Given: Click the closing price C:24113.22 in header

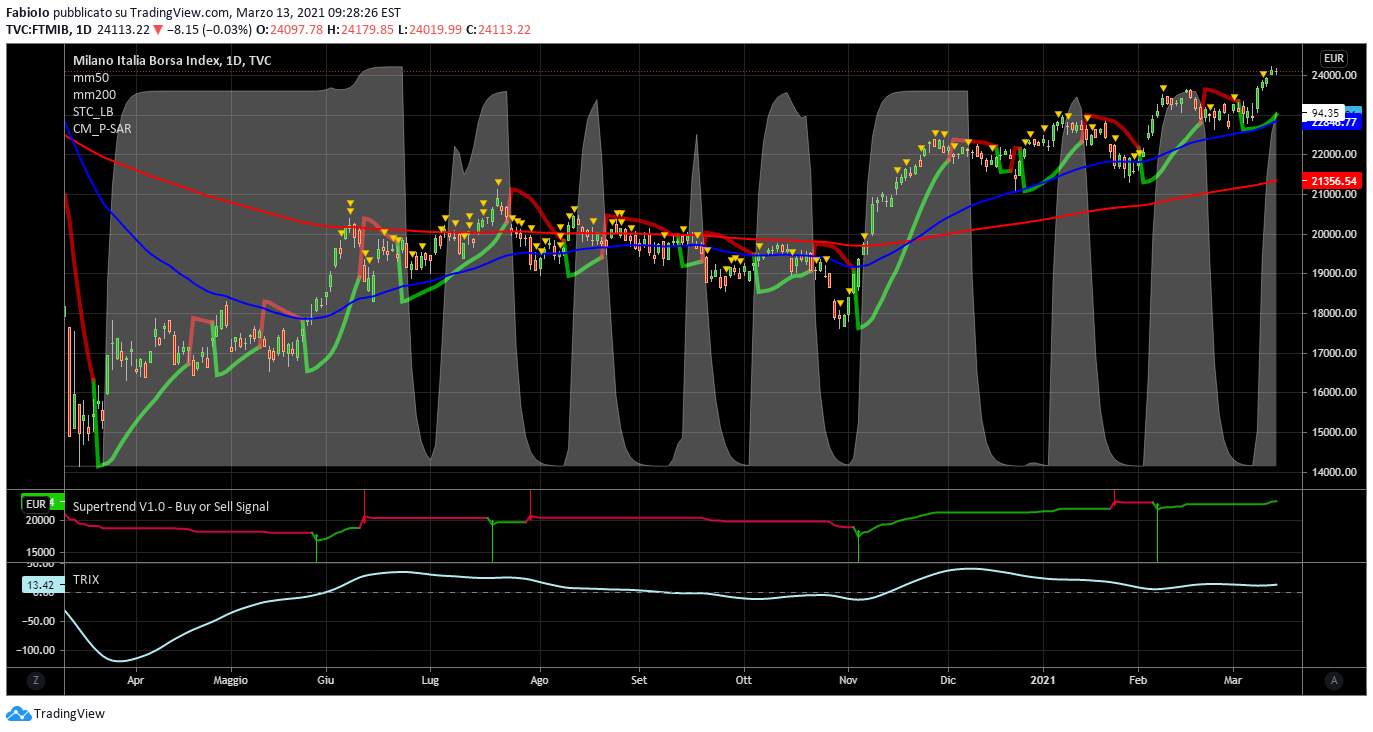Looking at the screenshot, I should click(x=497, y=30).
